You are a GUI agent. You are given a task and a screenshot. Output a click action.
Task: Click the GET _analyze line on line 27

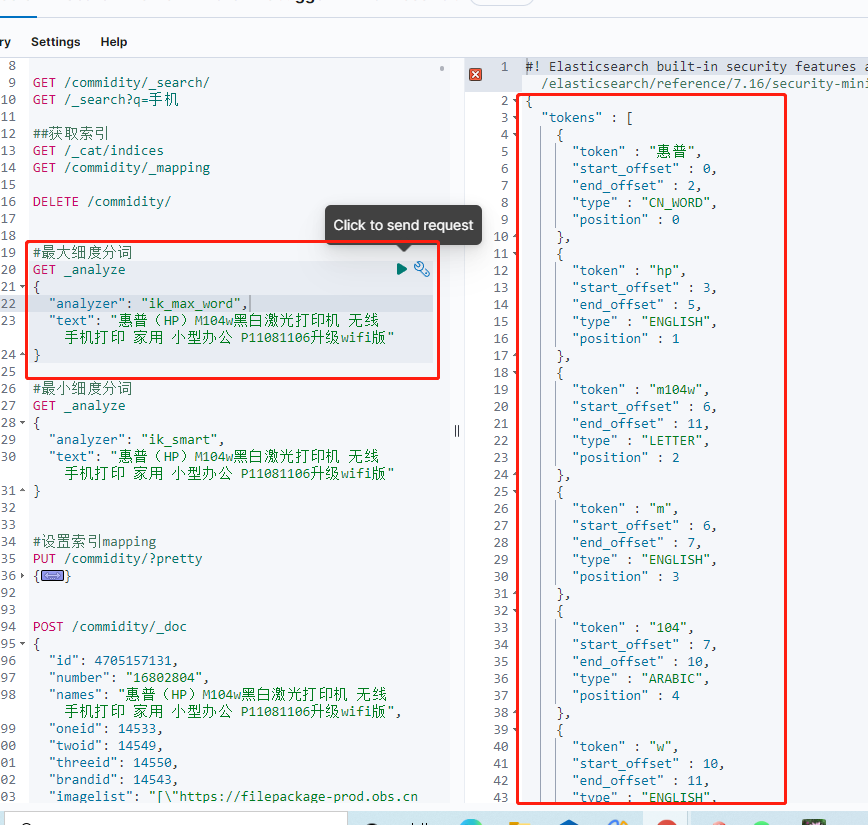79,406
